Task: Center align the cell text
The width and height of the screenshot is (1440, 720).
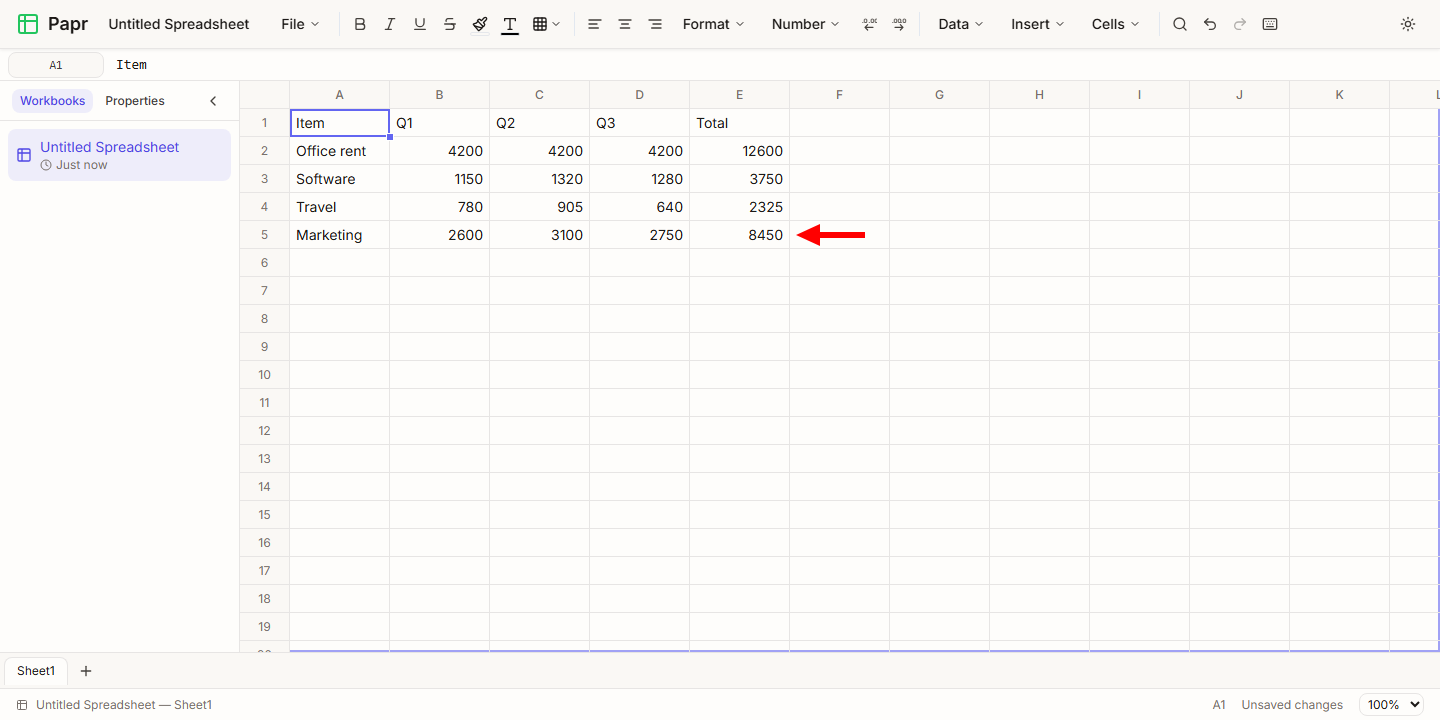Action: pos(625,24)
